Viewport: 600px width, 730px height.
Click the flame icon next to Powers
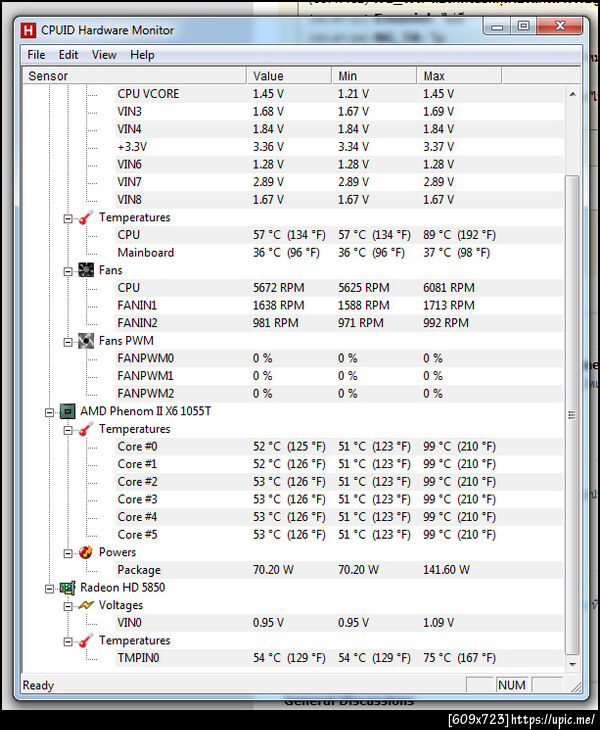click(x=86, y=552)
